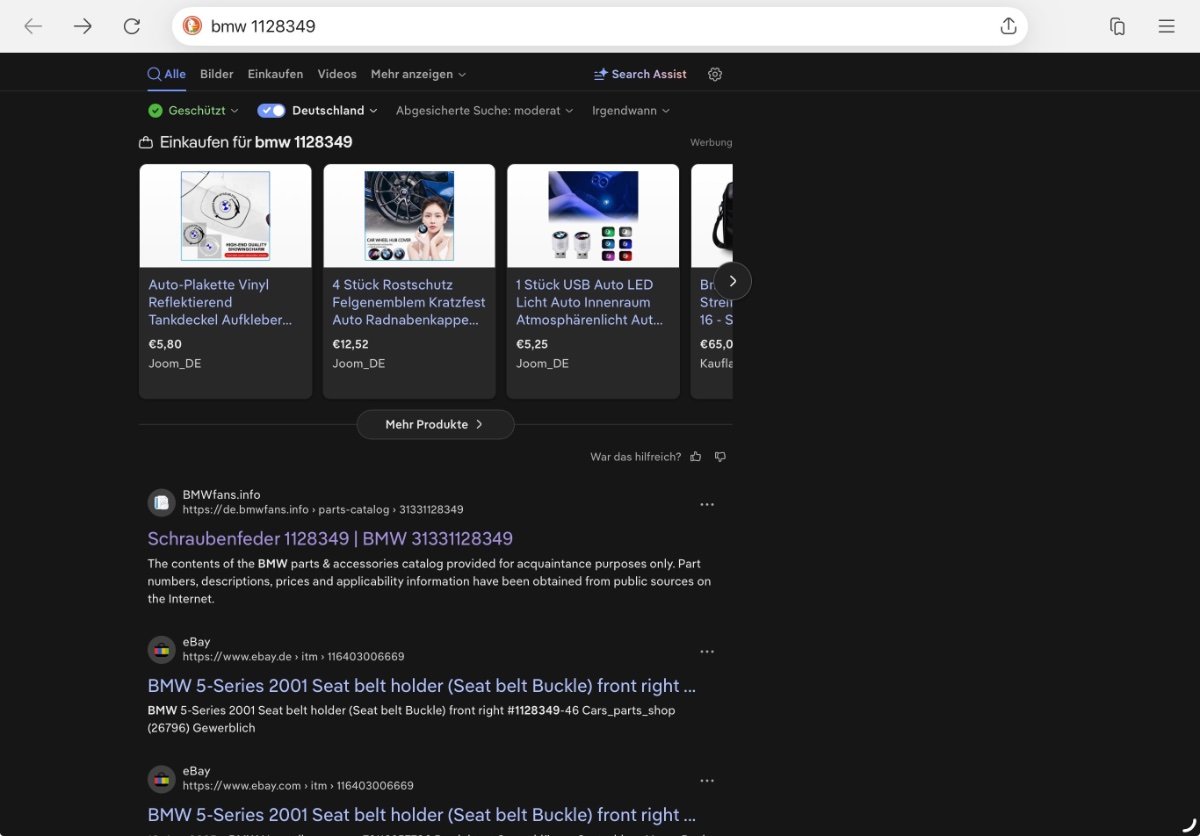Click the Mehr Produkte button

click(x=435, y=424)
